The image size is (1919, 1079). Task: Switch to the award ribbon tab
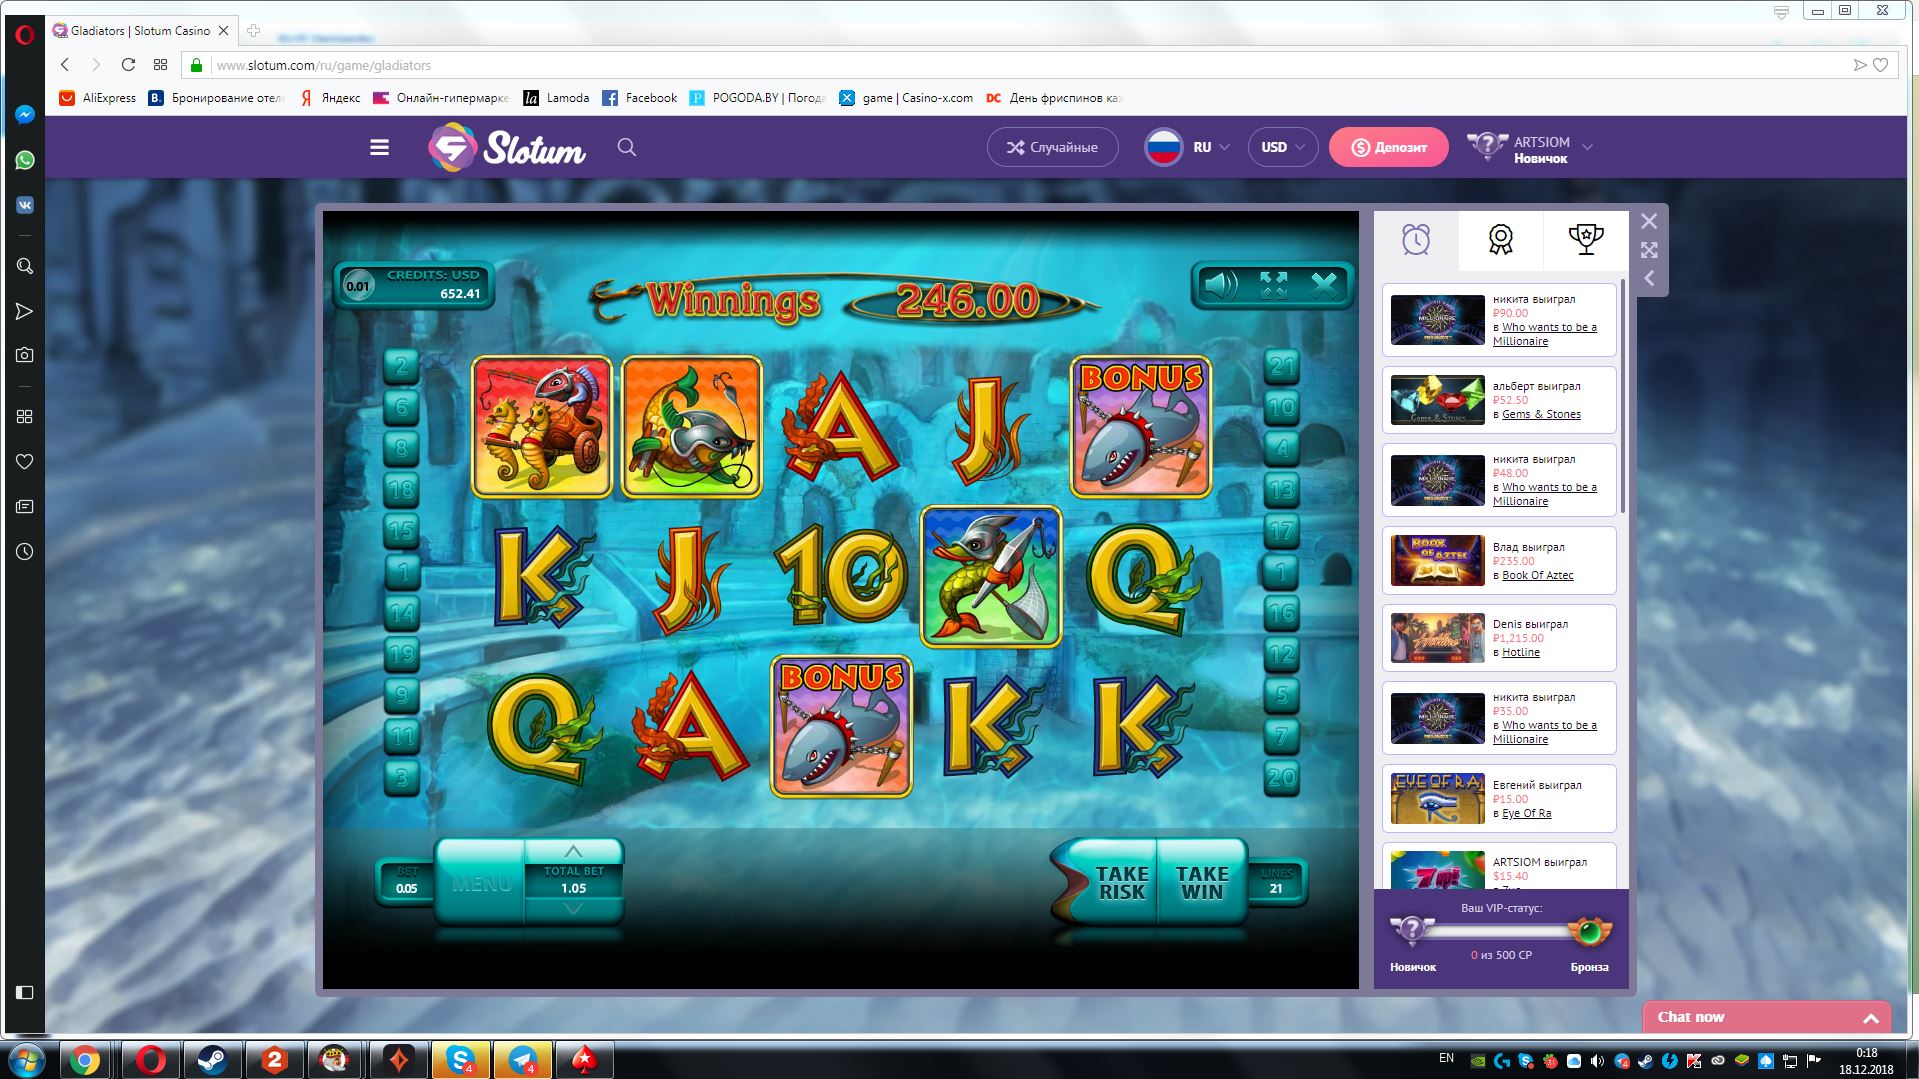(x=1500, y=240)
